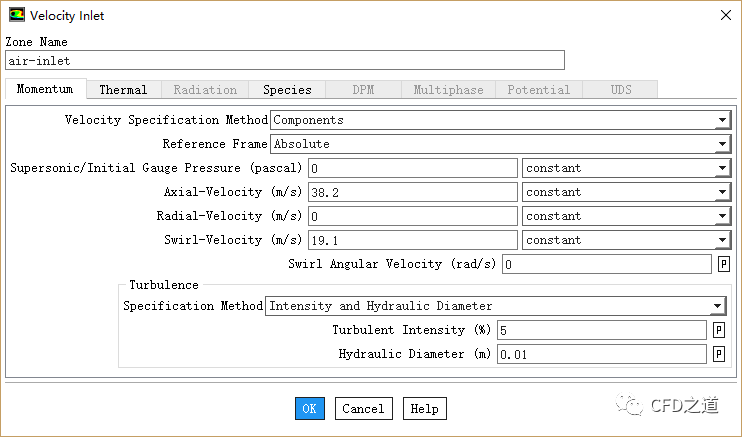
Task: Click the Velocity Inlet title bar icon
Action: click(x=17, y=15)
